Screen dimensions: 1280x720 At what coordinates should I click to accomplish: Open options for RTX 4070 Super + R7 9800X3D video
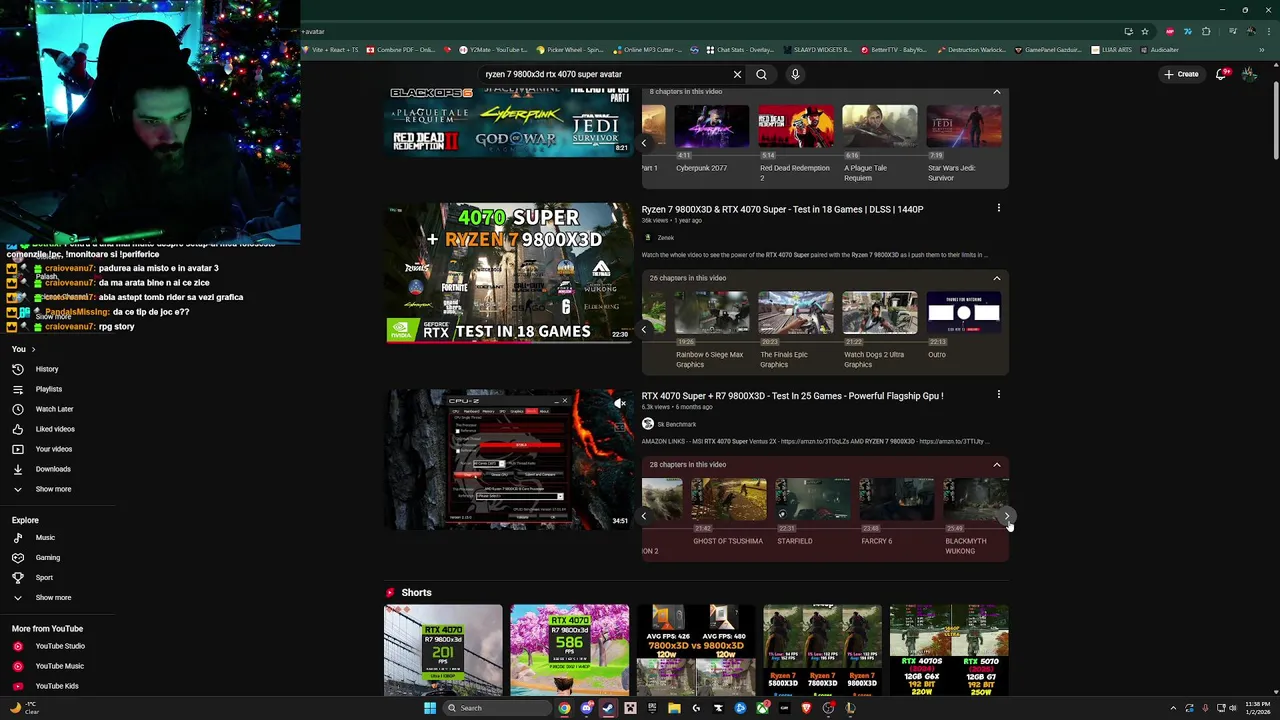(998, 394)
